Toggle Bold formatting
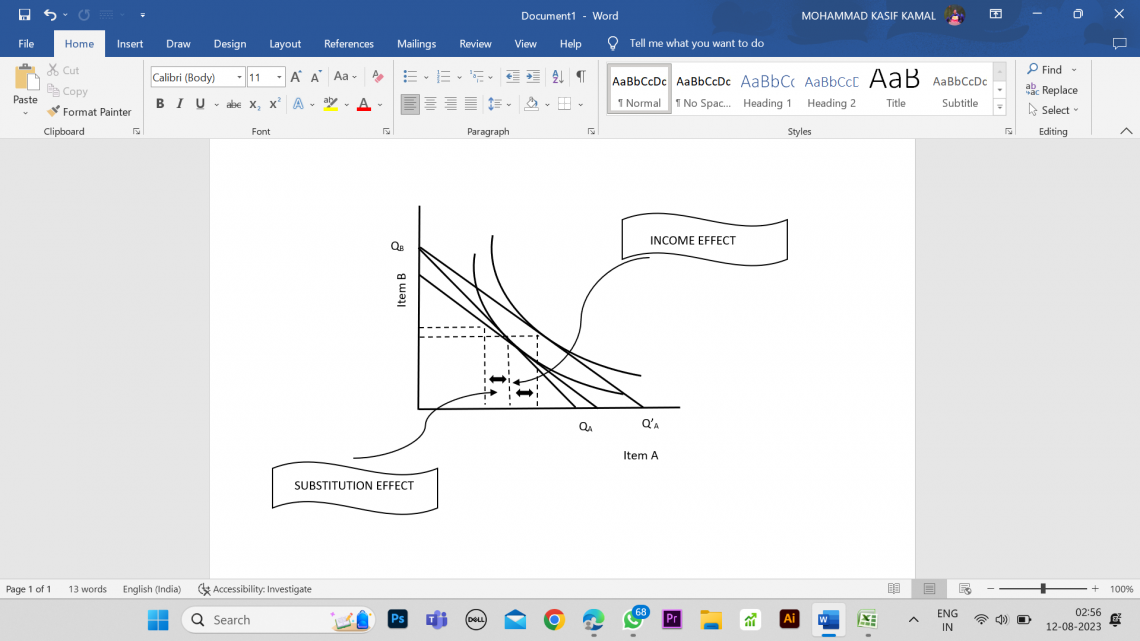Screen dimensions: 1140x641 [160, 104]
